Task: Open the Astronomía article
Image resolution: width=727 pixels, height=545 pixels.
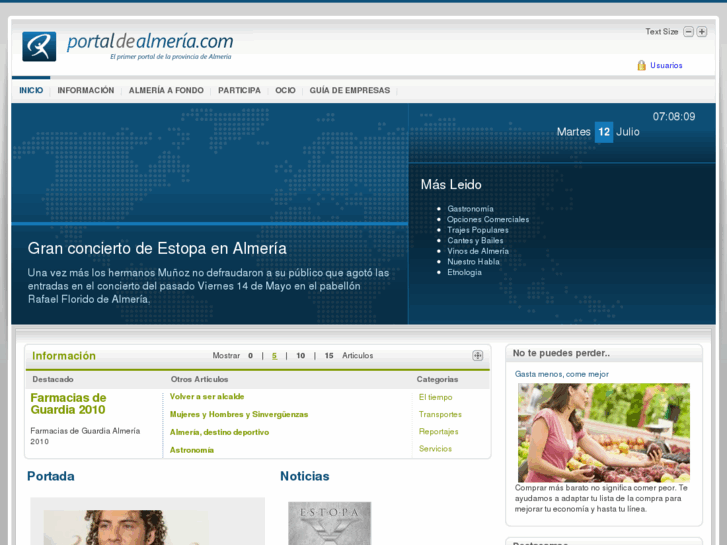Action: pos(191,450)
